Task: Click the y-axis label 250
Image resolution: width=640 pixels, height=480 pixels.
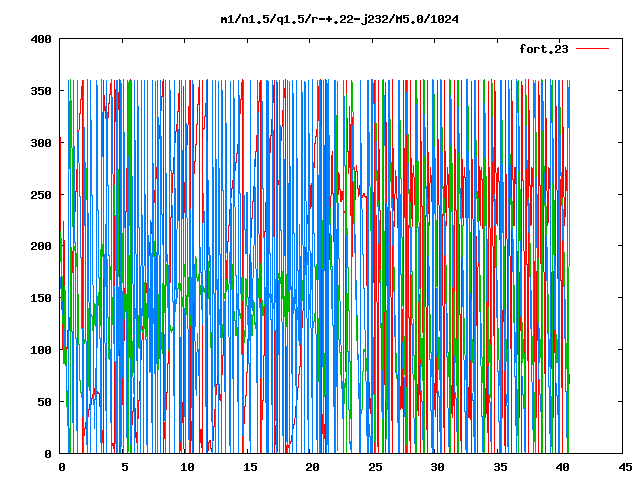Action: tap(41, 195)
